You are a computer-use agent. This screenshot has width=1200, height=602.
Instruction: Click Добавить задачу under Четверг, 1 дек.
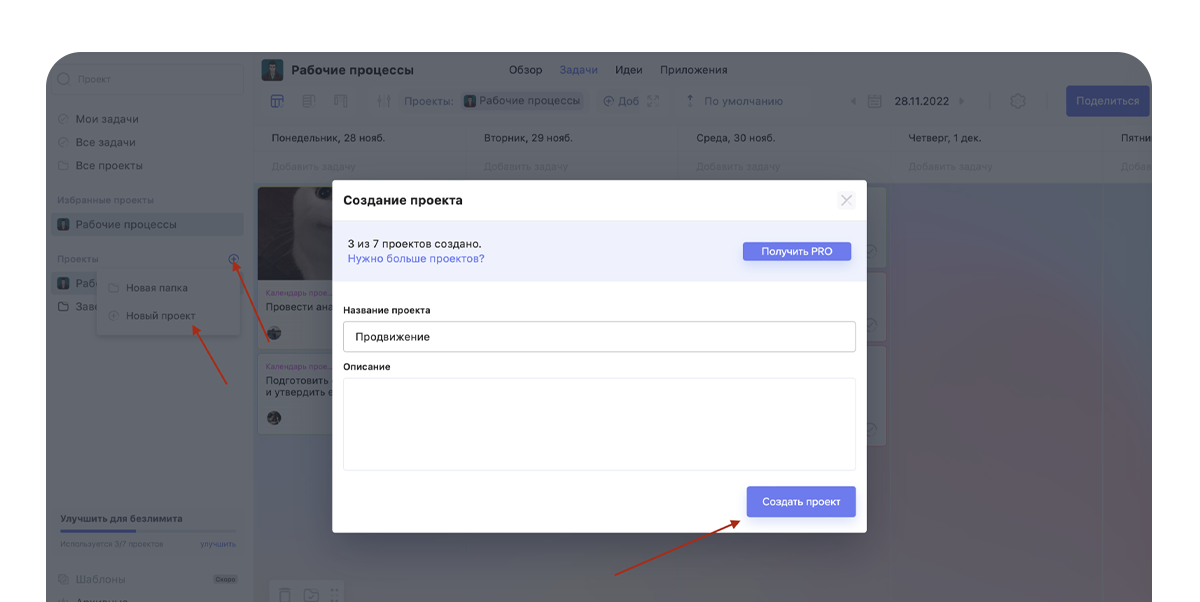[951, 167]
